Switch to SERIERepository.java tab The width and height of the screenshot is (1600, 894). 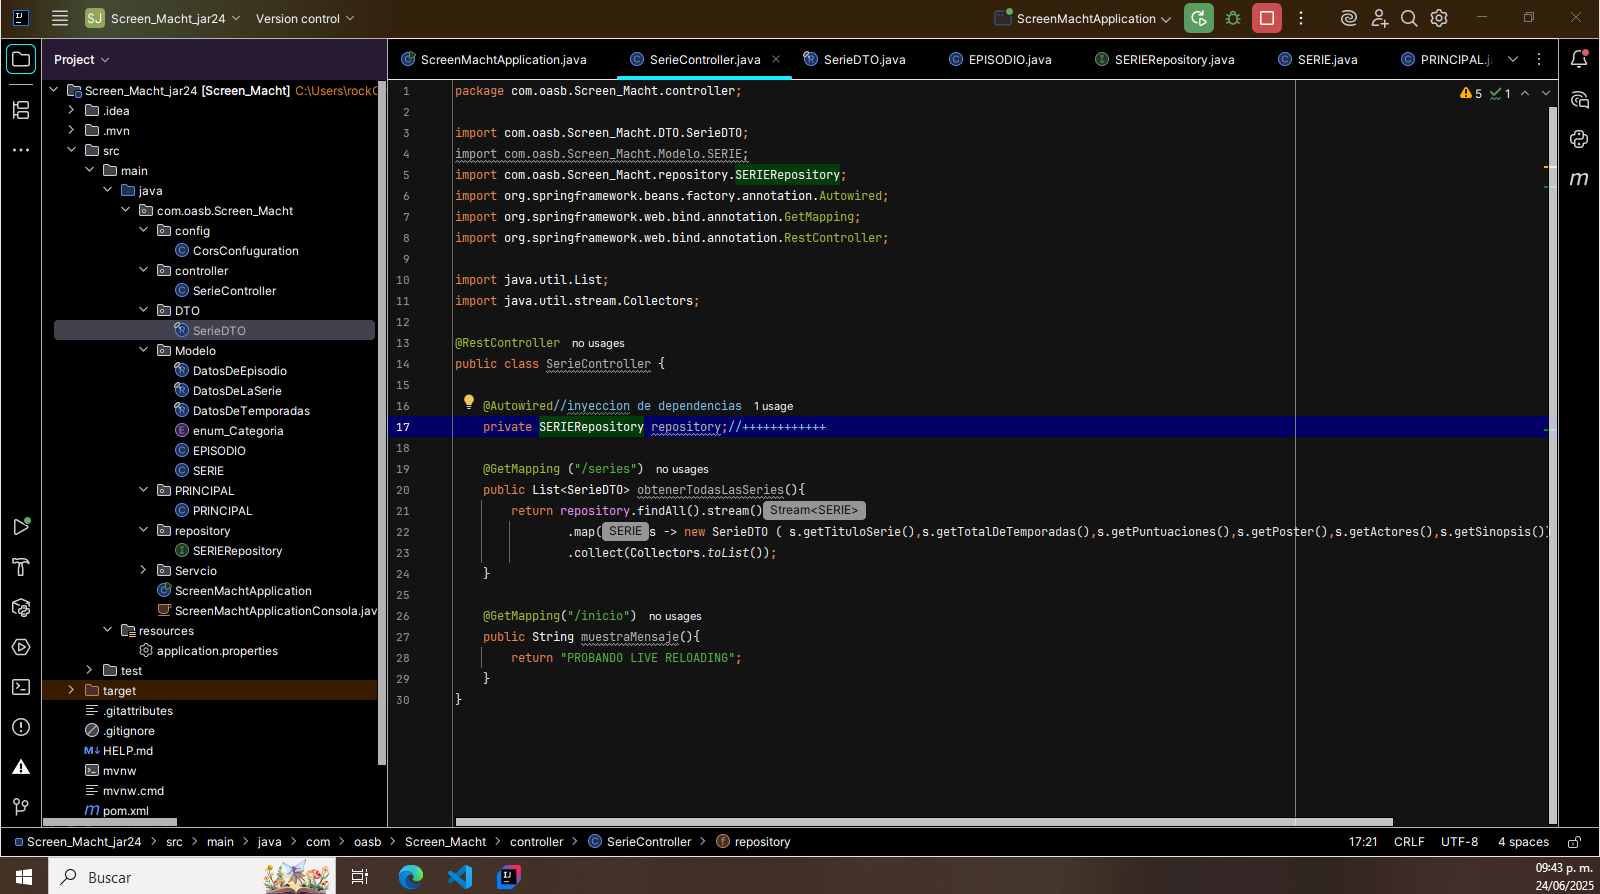coord(1165,60)
